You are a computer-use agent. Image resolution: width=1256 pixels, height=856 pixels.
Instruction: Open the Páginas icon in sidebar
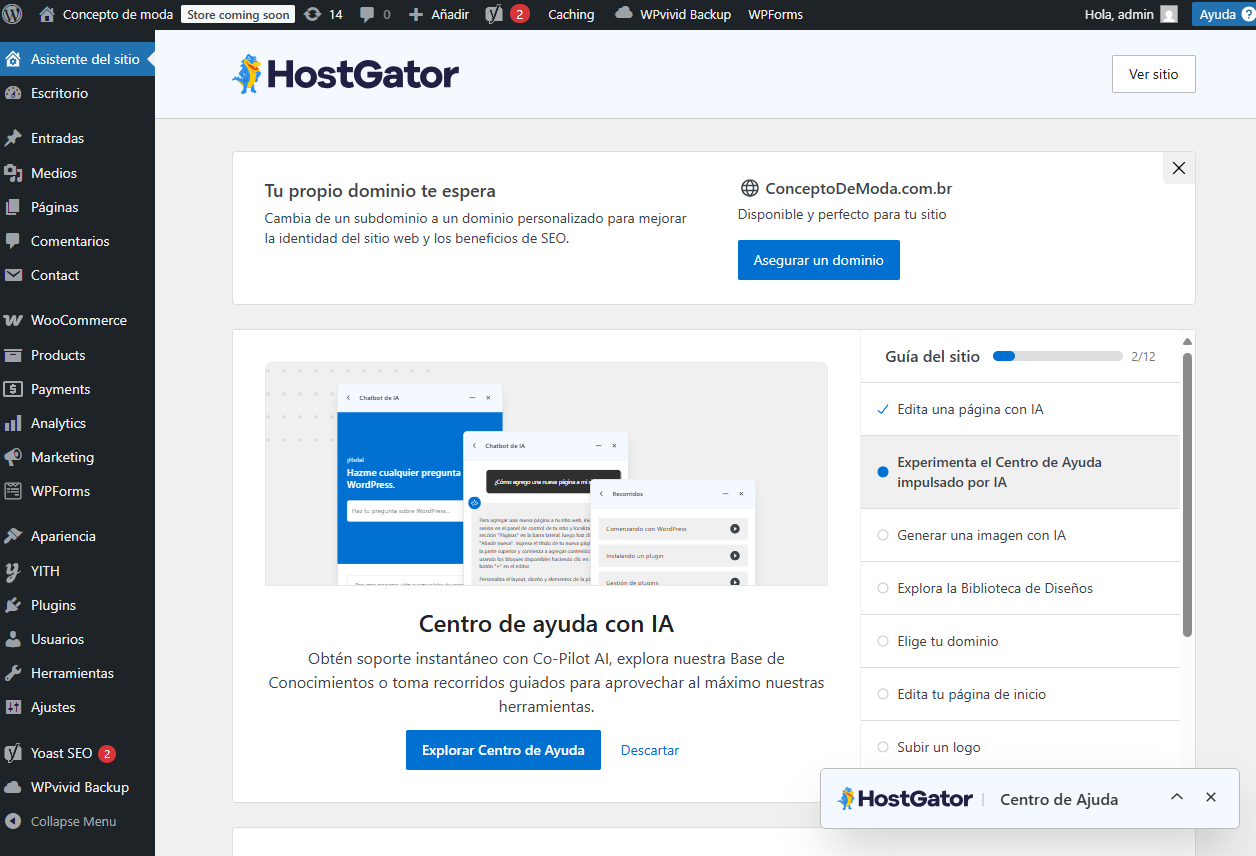[x=13, y=207]
